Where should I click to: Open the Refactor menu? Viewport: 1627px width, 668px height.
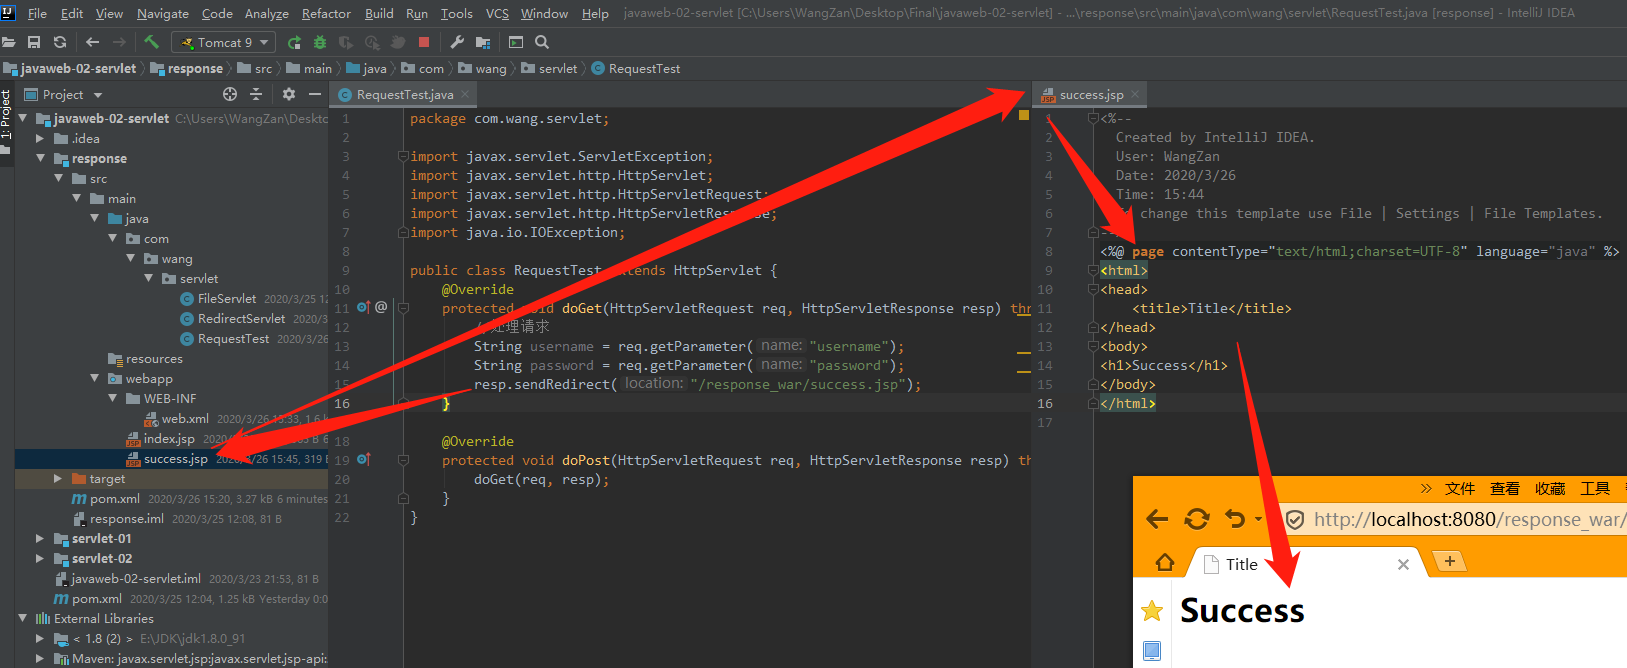pos(326,13)
